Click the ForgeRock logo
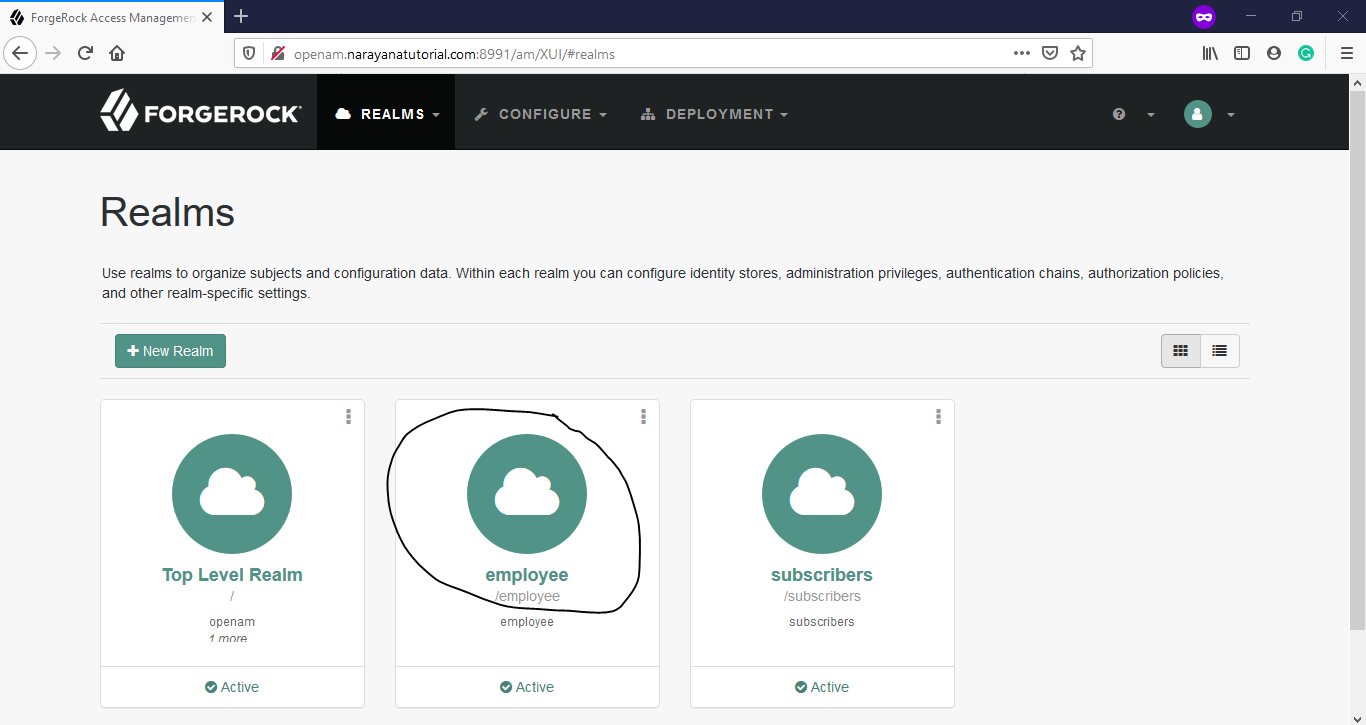The height and width of the screenshot is (725, 1366). click(200, 111)
